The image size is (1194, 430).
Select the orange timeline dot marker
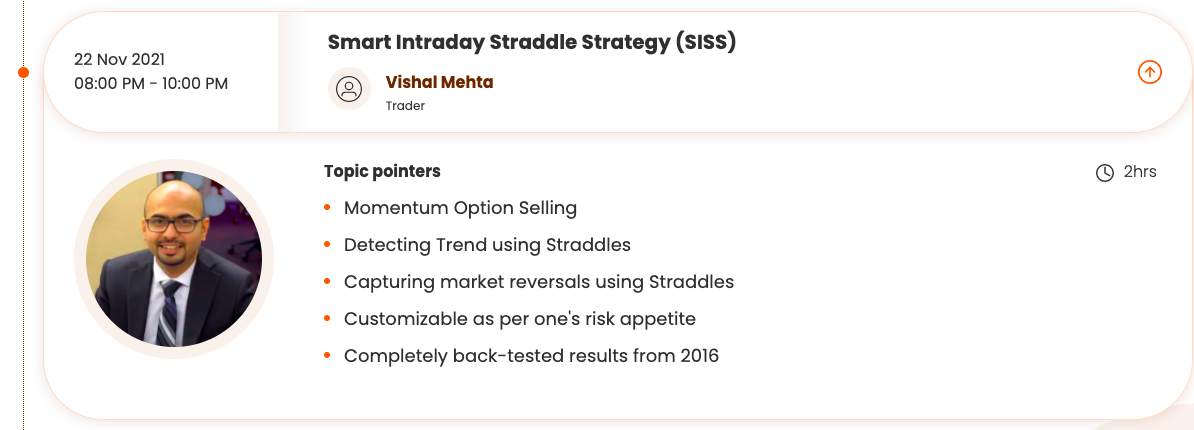click(24, 72)
